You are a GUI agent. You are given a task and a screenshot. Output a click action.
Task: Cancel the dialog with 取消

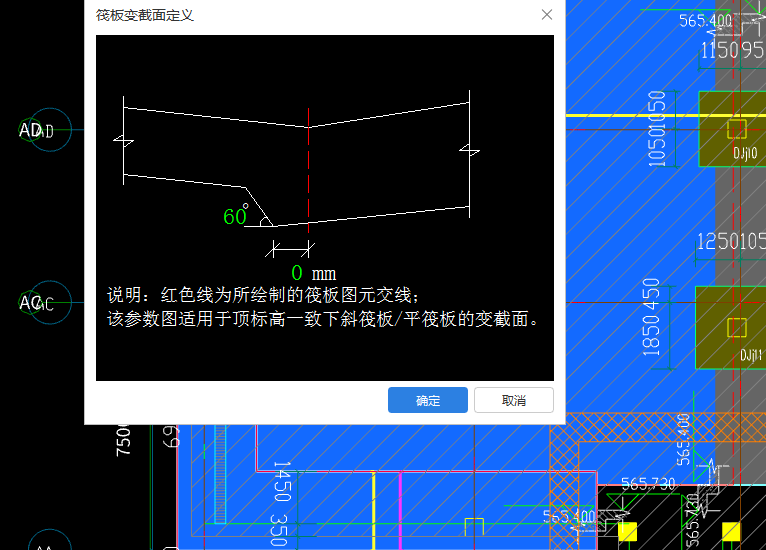point(513,400)
